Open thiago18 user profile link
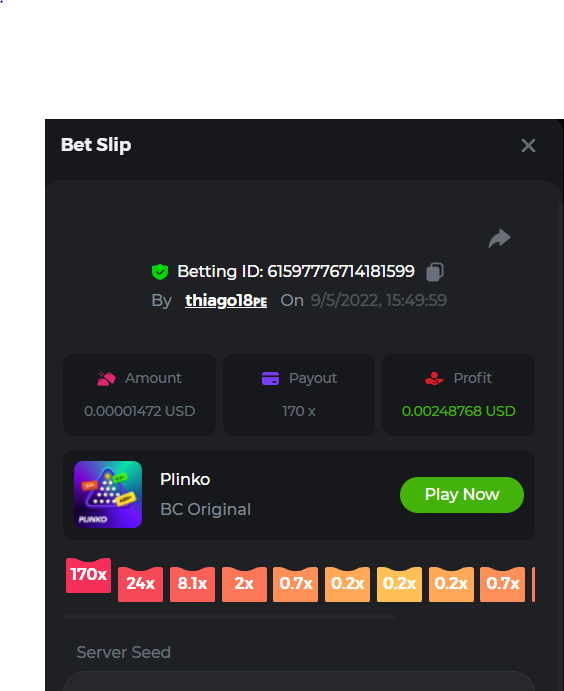 (x=226, y=301)
